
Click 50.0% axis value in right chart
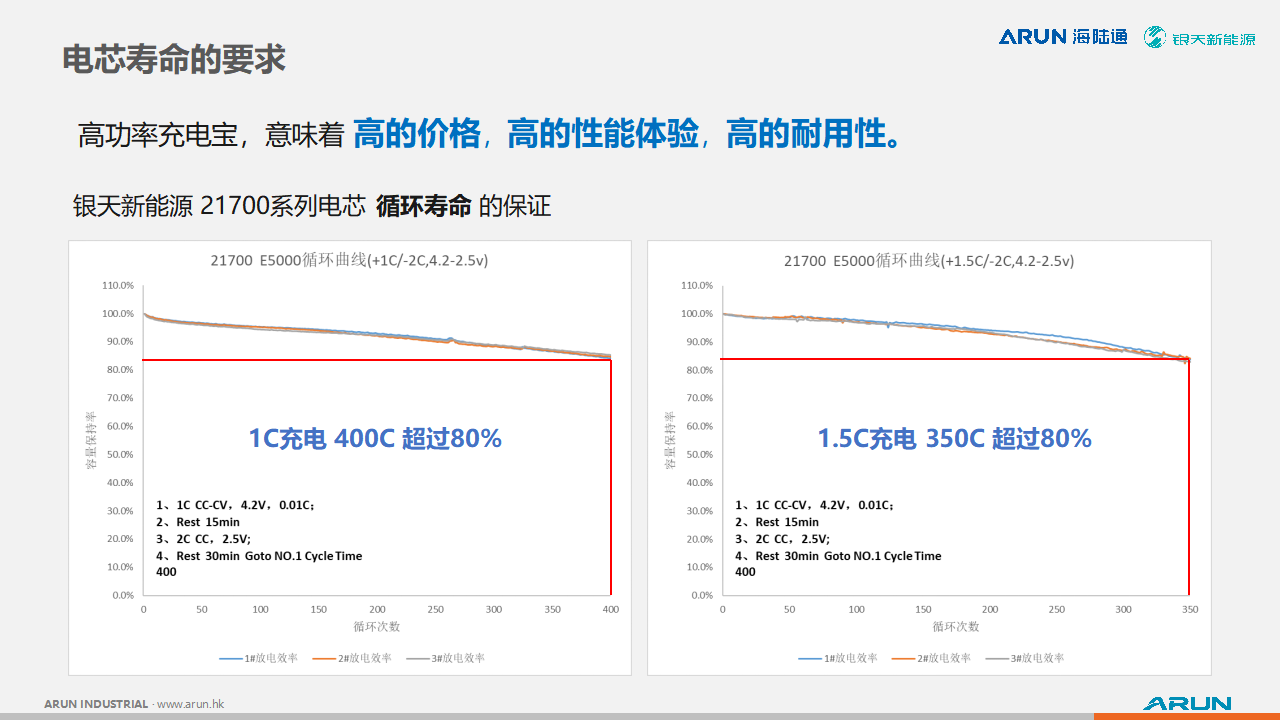point(699,455)
